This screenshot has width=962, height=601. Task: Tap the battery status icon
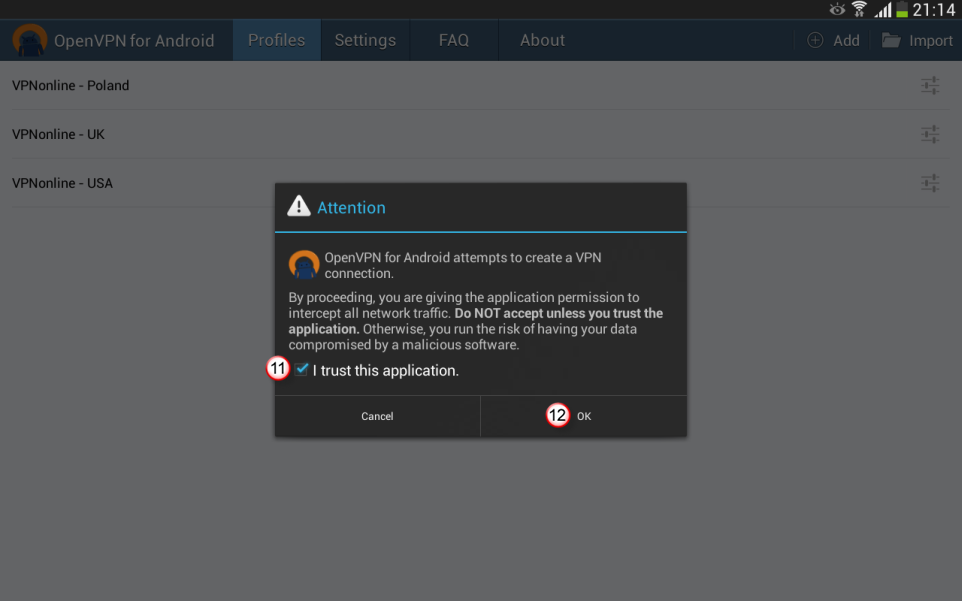click(x=902, y=9)
